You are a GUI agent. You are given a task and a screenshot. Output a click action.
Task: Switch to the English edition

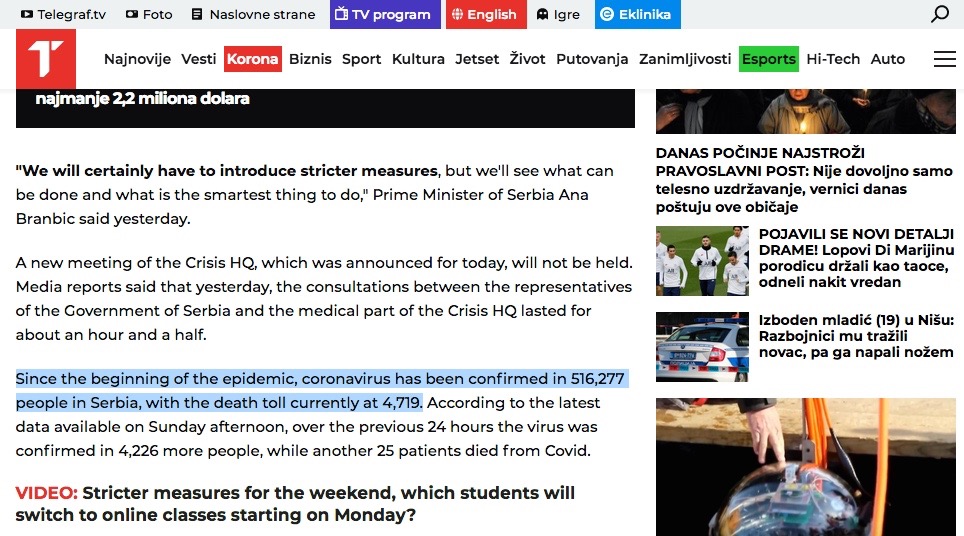tap(485, 14)
